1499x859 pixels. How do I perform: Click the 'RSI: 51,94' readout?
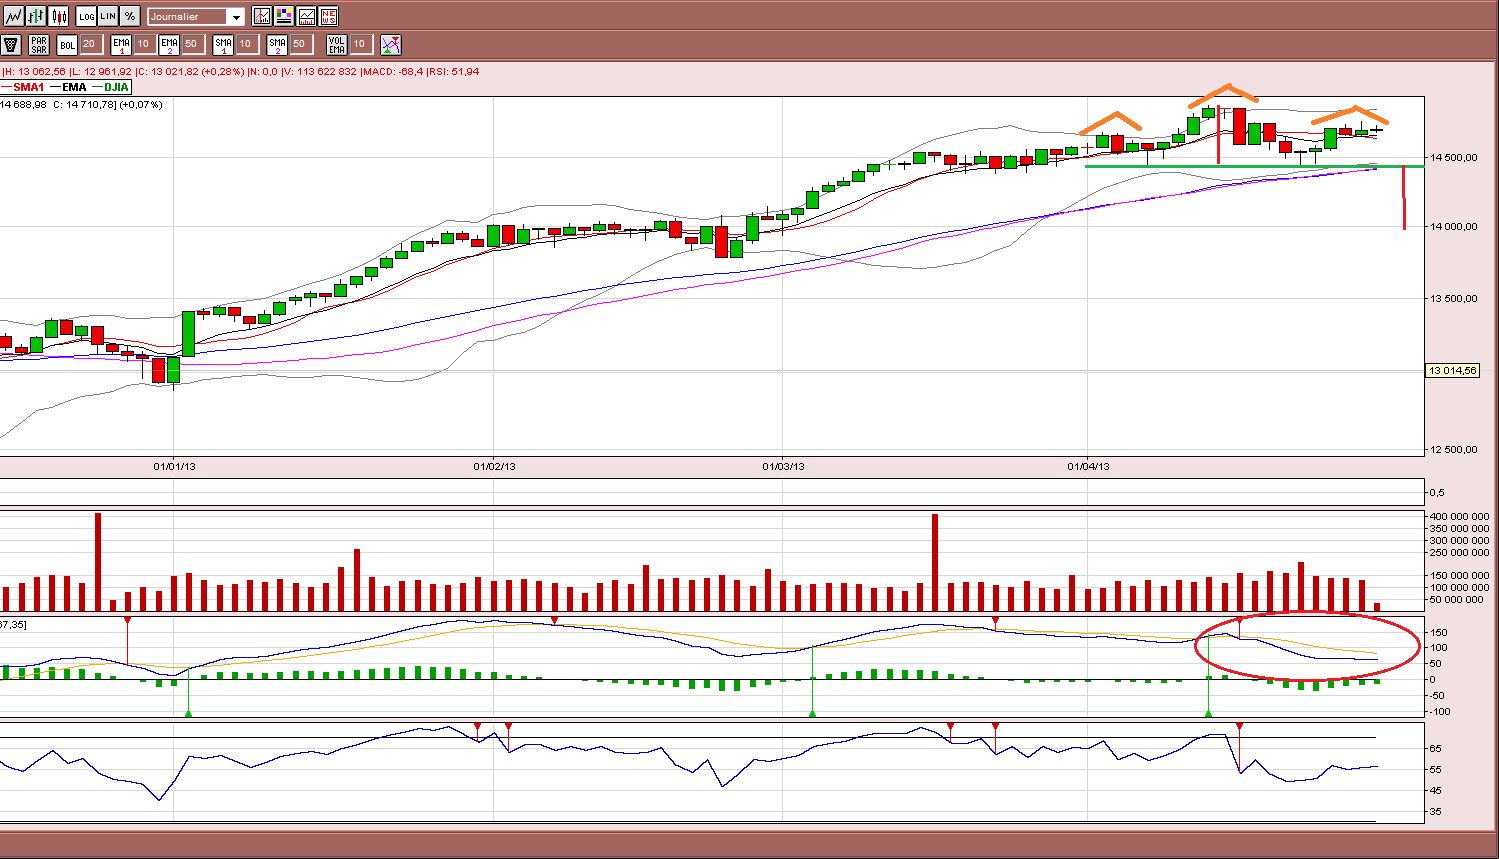(x=454, y=72)
